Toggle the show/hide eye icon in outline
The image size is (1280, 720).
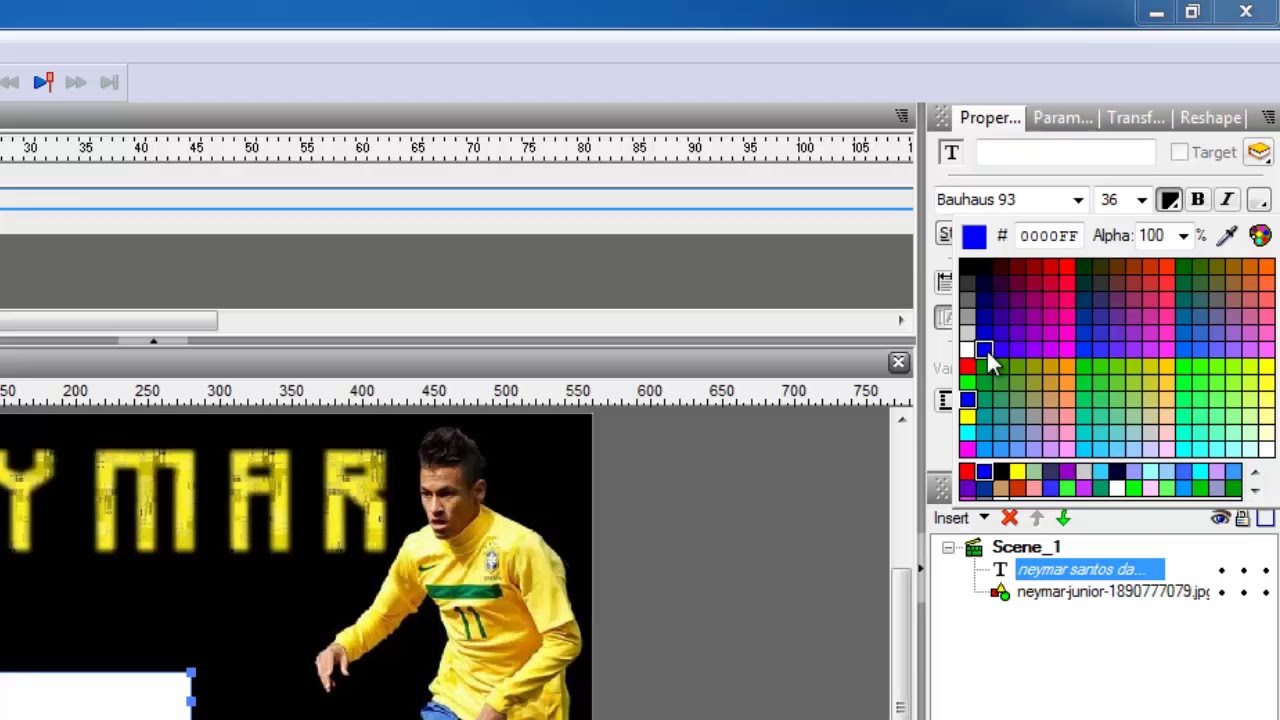(x=1220, y=518)
